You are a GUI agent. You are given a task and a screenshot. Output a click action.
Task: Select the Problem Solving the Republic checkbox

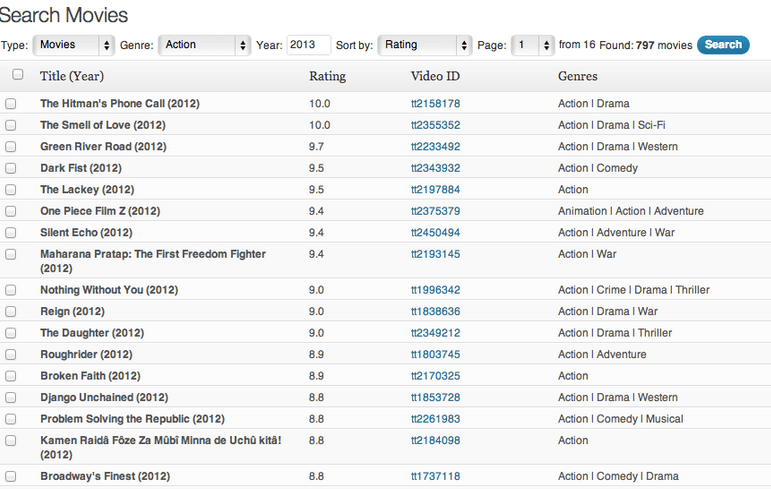pyautogui.click(x=10, y=419)
